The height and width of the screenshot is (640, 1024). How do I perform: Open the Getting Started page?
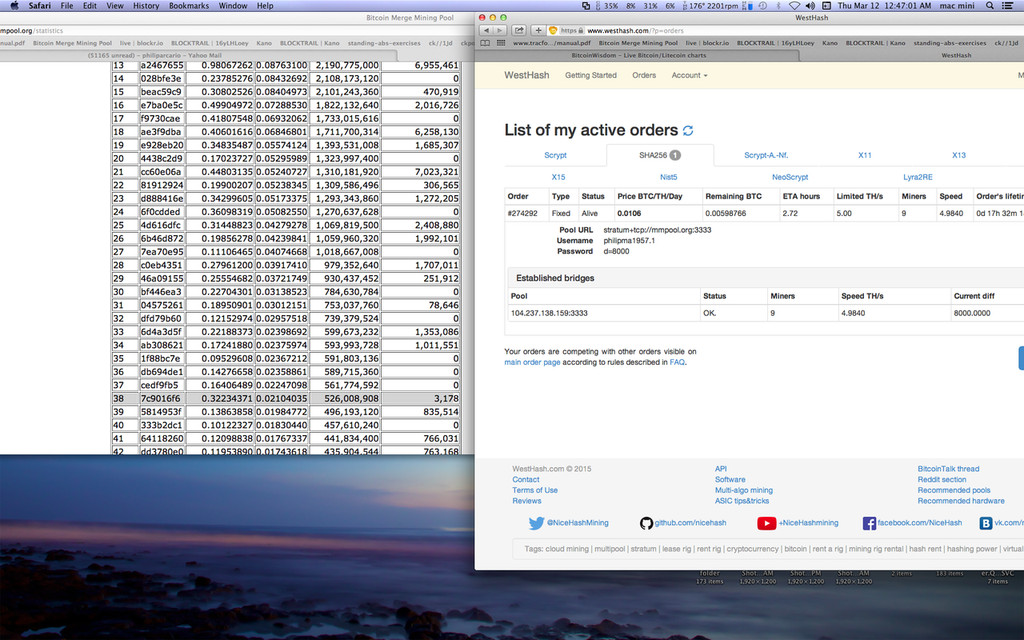(x=590, y=75)
